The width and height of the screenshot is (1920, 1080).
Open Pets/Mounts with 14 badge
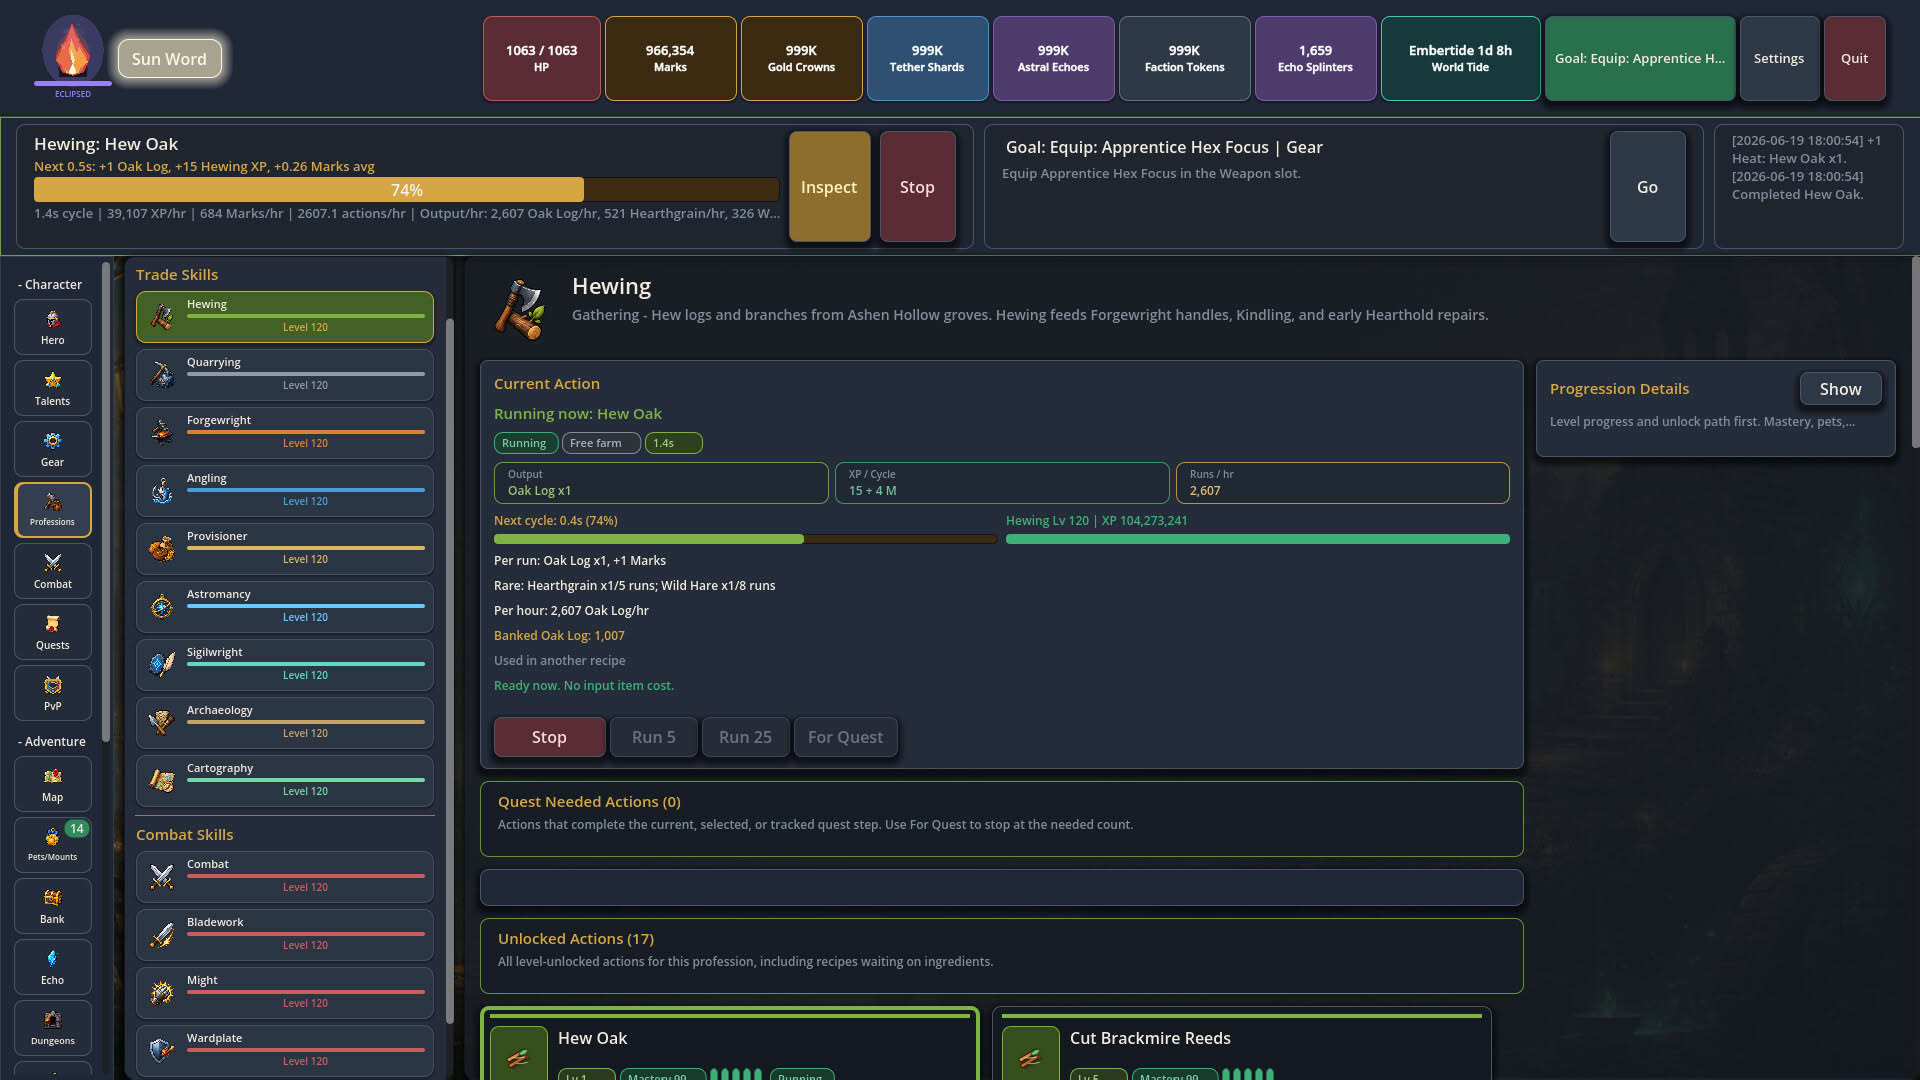pyautogui.click(x=53, y=845)
